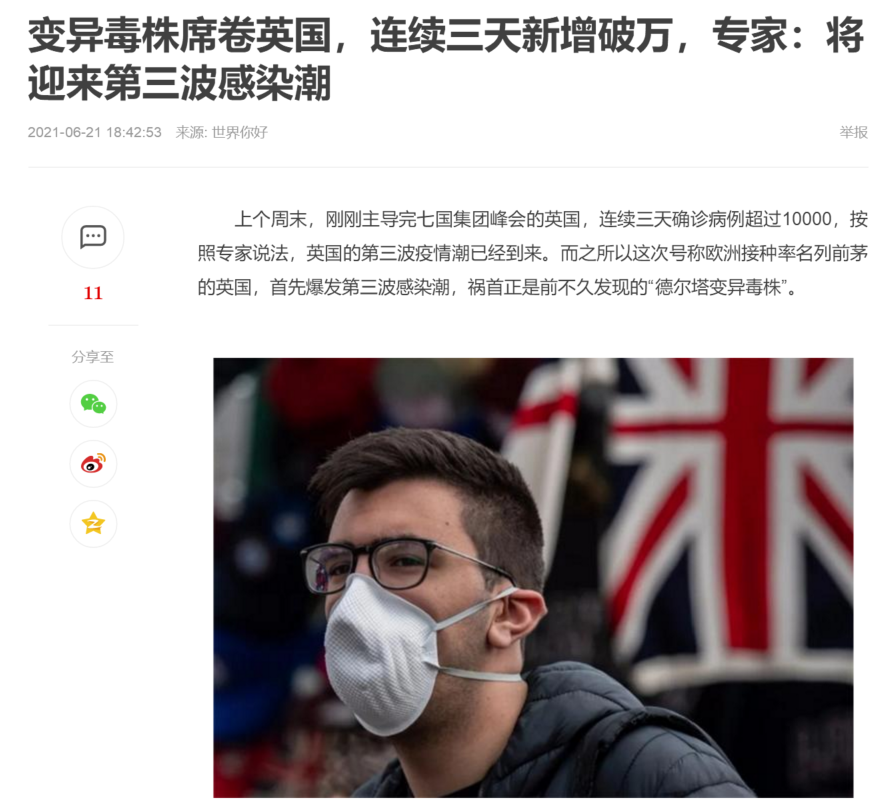Open comments via the speech bubble icon
887x802 pixels.
point(93,237)
